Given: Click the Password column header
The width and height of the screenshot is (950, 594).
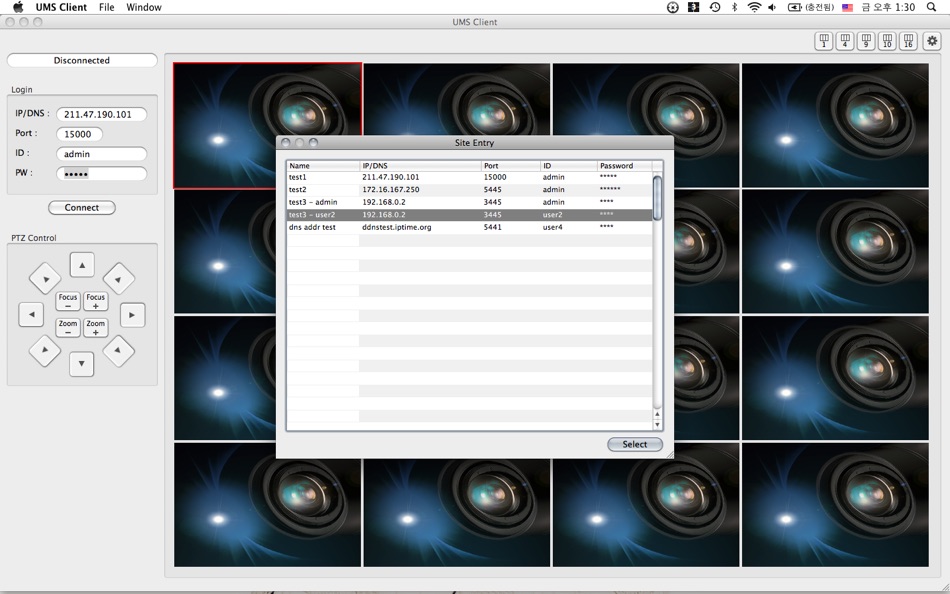Looking at the screenshot, I should click(625, 165).
